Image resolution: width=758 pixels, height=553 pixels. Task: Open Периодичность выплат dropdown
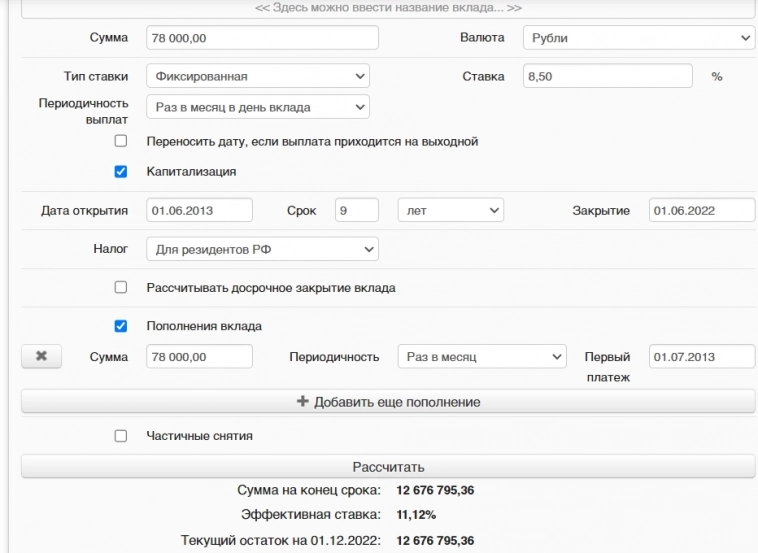click(x=257, y=106)
